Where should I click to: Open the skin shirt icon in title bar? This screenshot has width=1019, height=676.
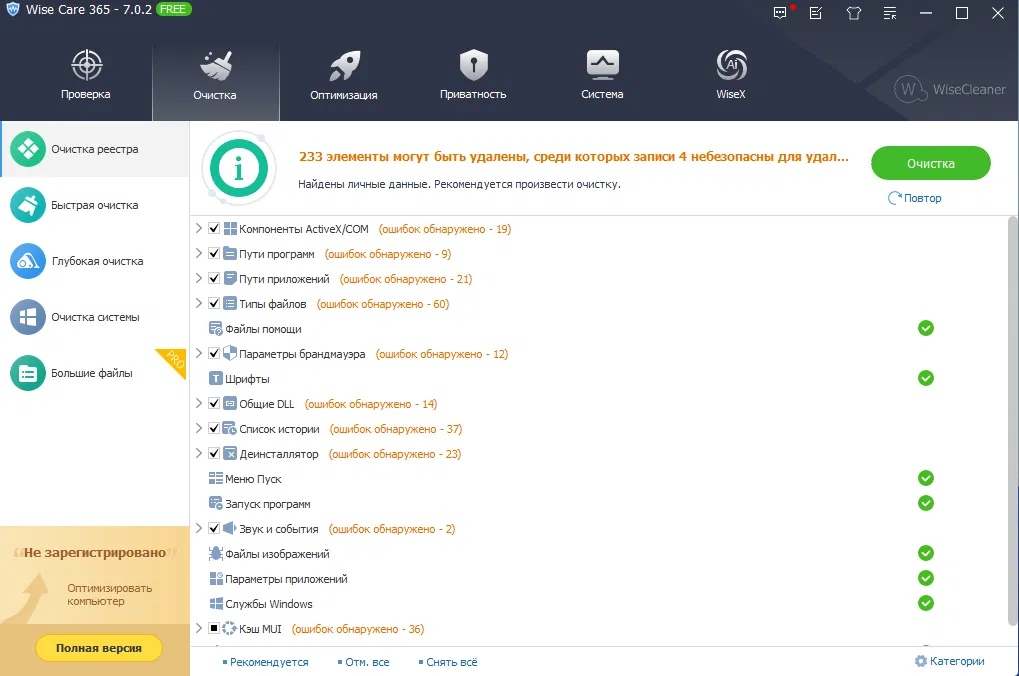[x=853, y=12]
